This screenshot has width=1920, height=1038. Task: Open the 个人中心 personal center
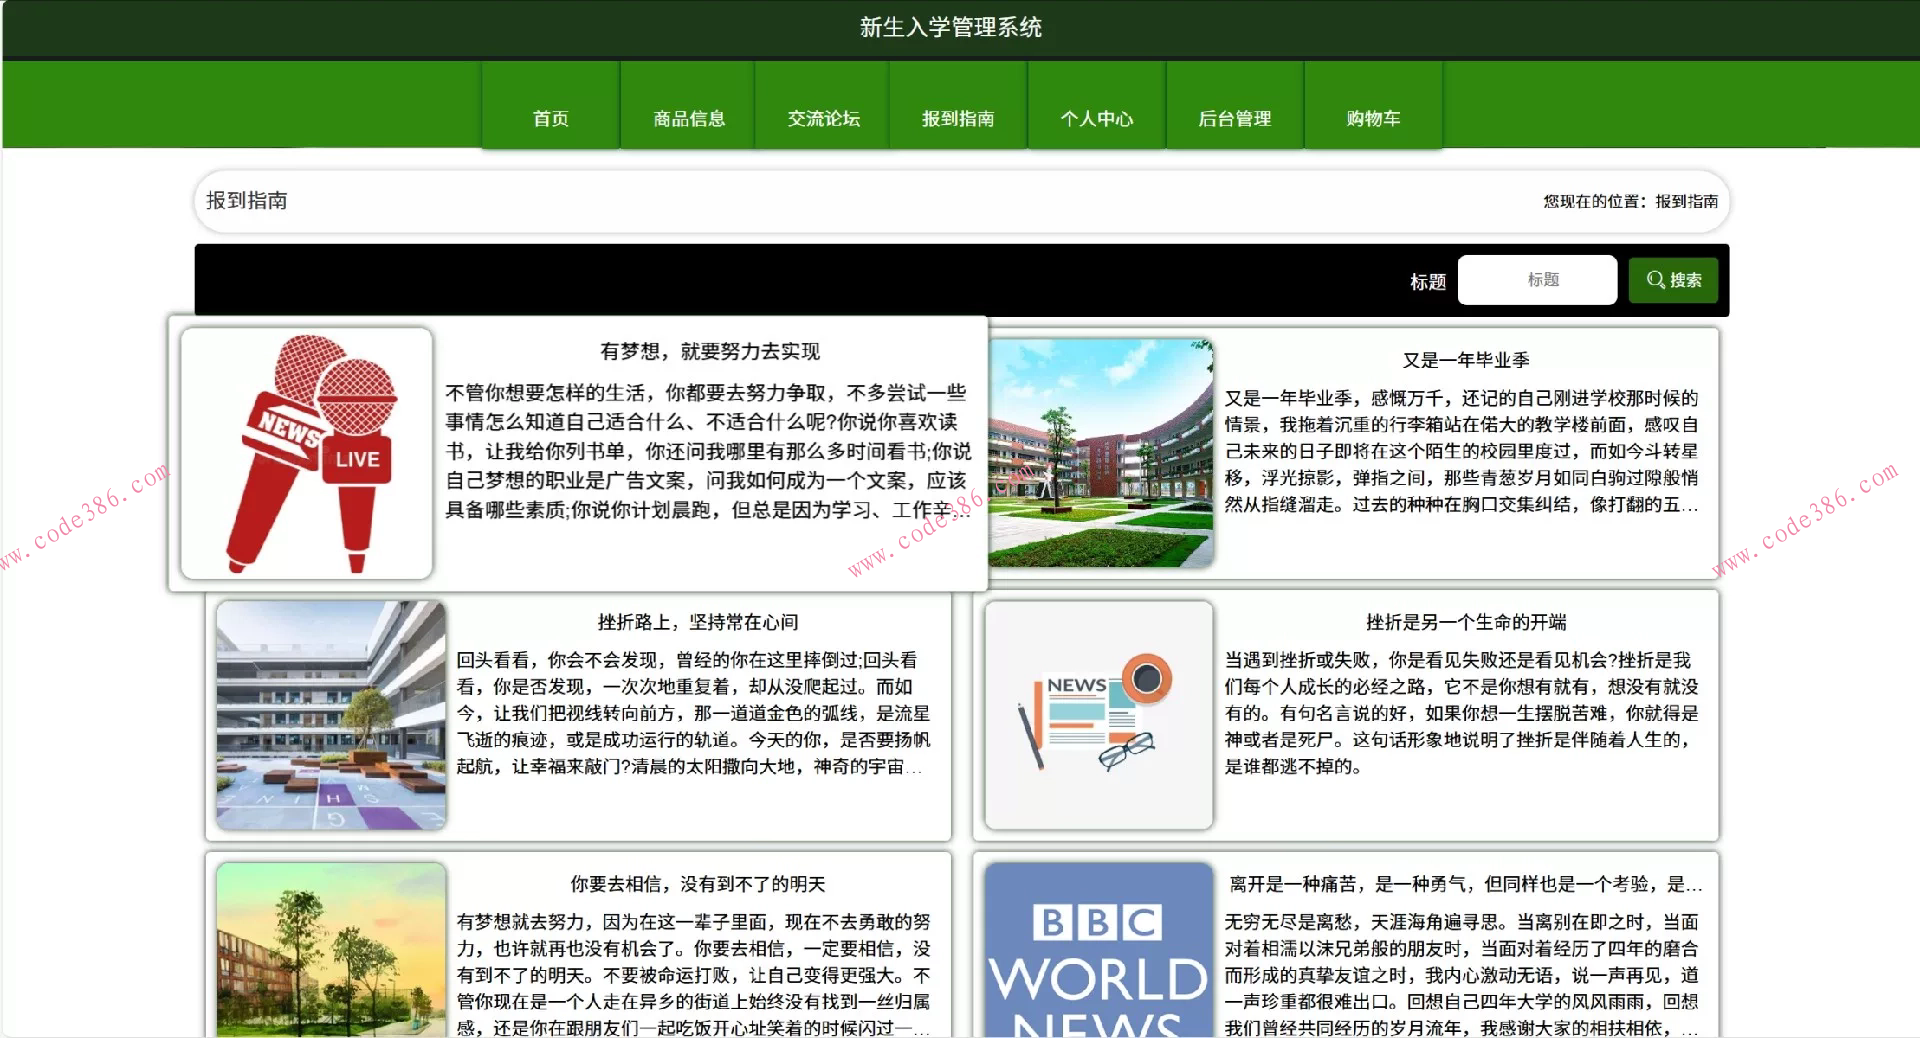point(1097,117)
